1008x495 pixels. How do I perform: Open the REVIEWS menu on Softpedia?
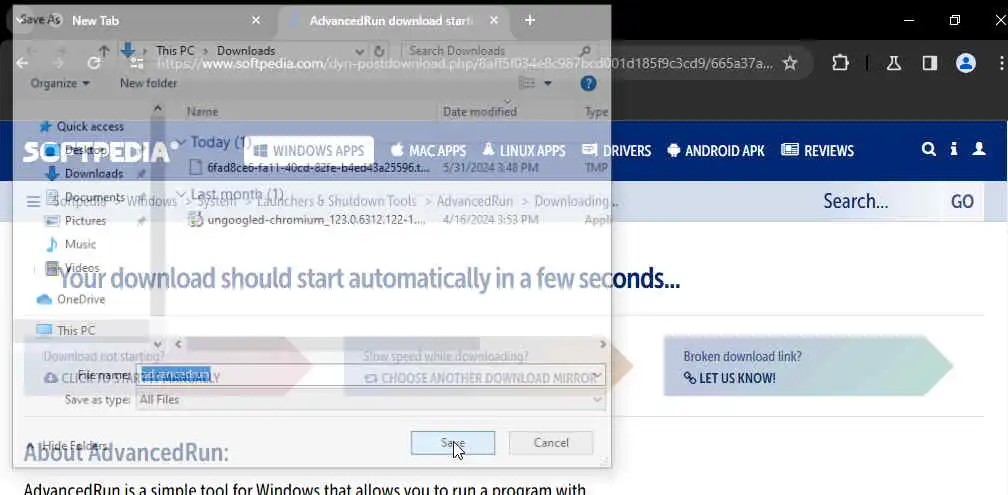(818, 151)
